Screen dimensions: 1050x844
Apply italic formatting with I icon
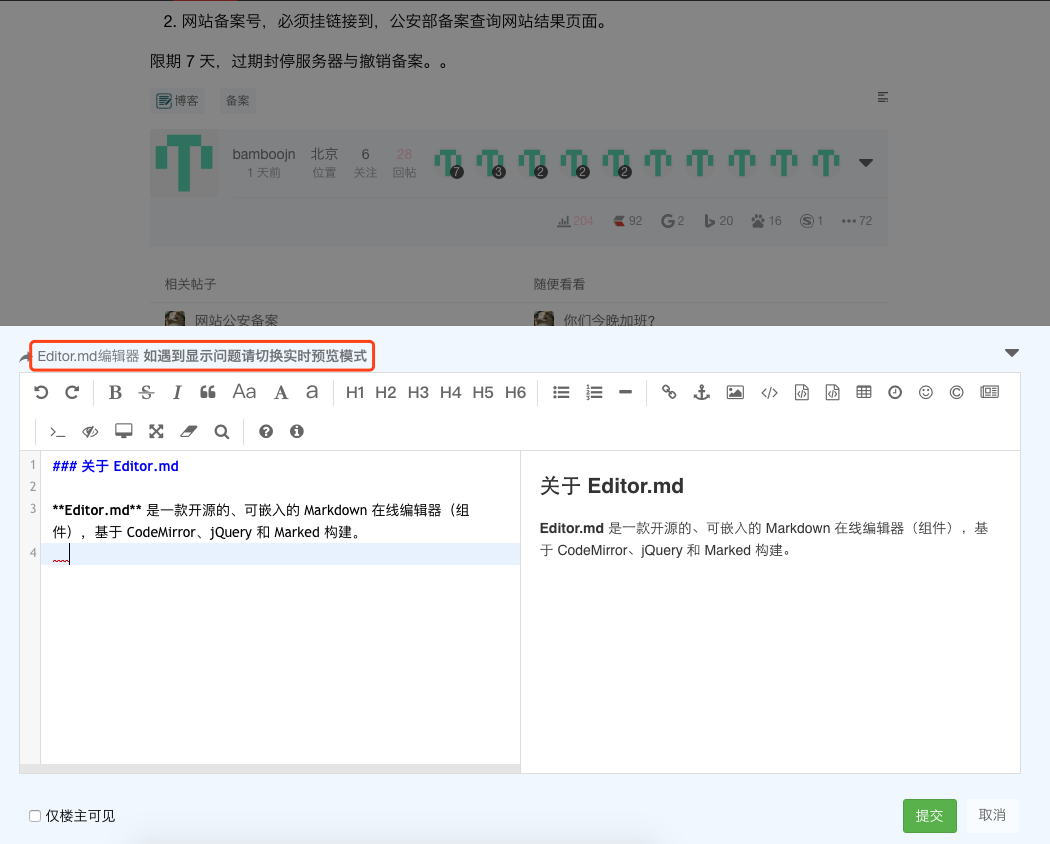[x=177, y=393]
